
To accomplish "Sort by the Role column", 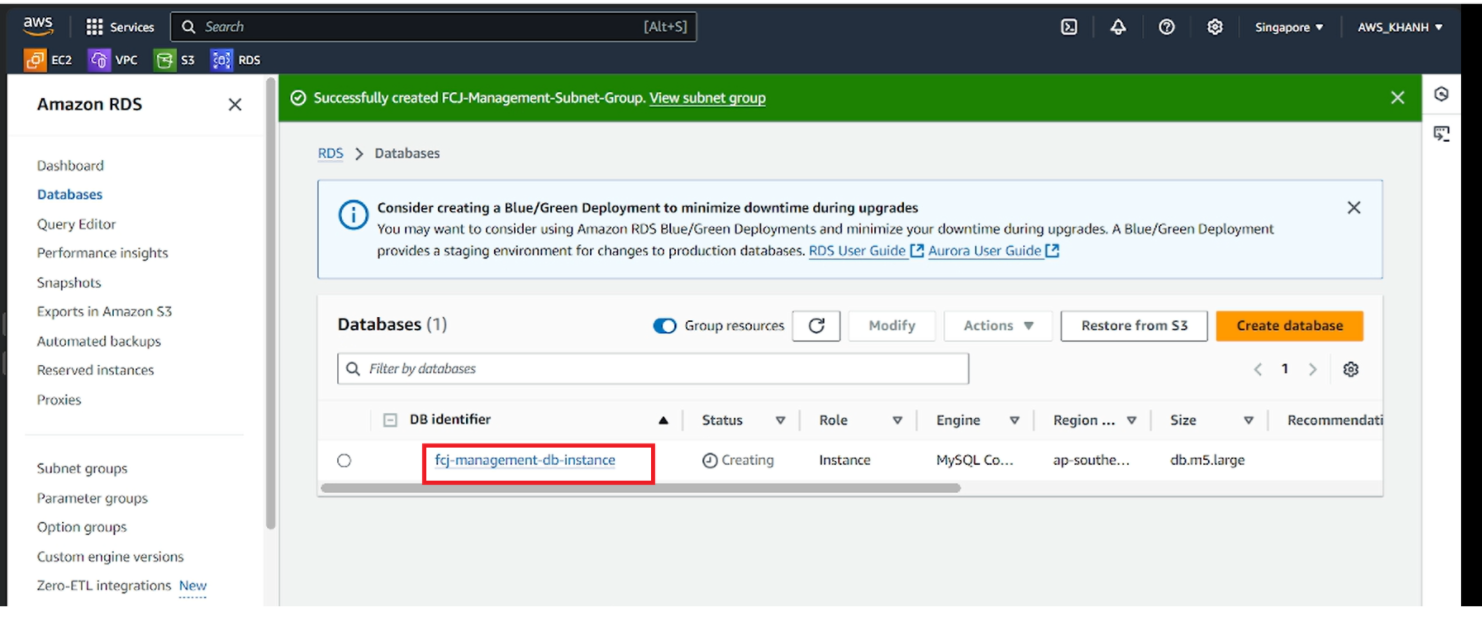I will click(x=897, y=421).
